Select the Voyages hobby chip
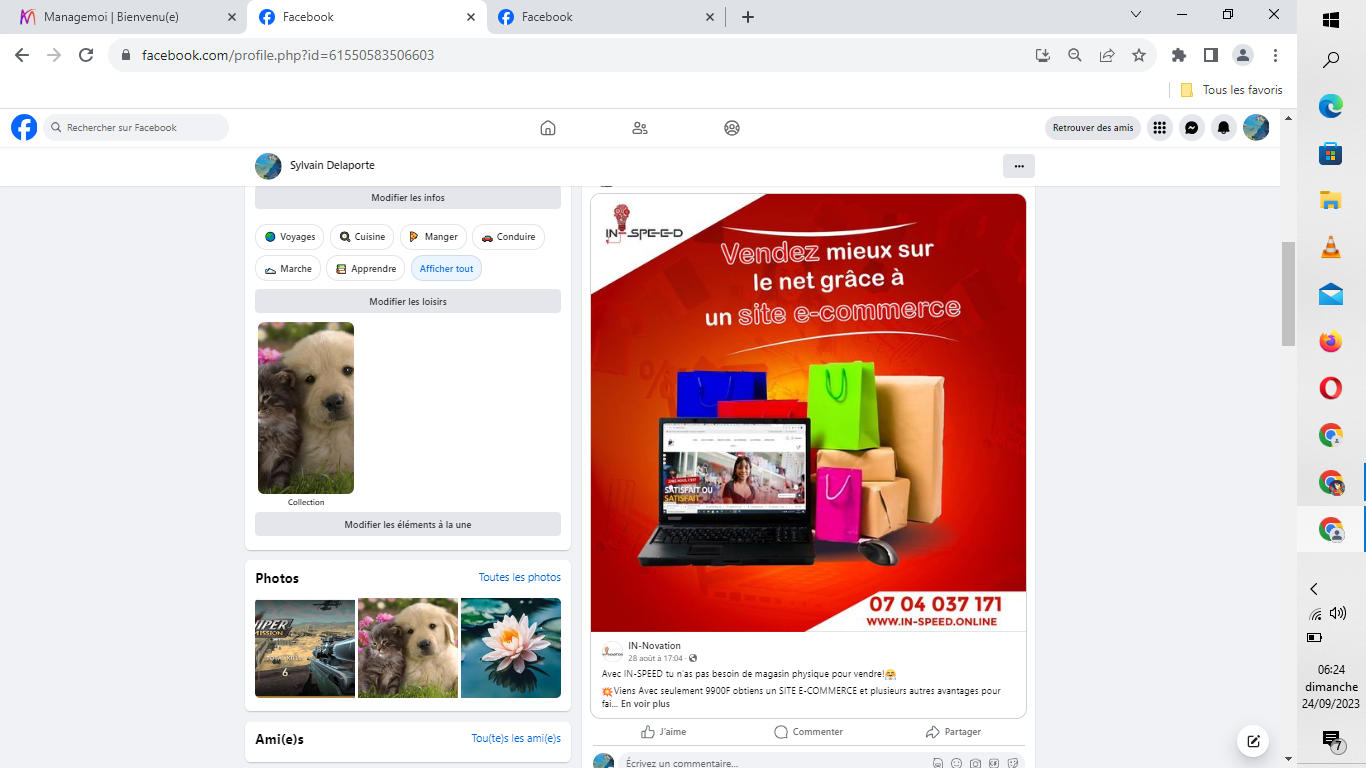Image resolution: width=1366 pixels, height=768 pixels. tap(290, 237)
